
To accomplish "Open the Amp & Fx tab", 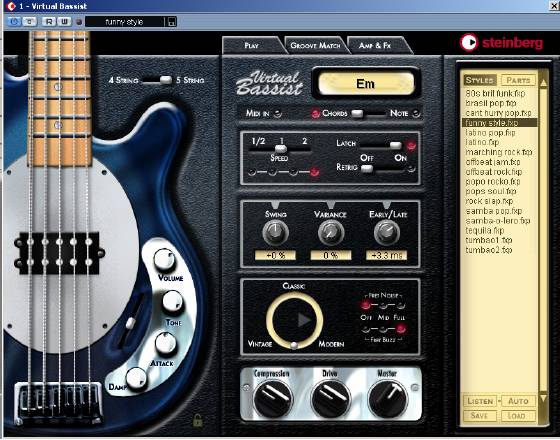I will pos(375,45).
